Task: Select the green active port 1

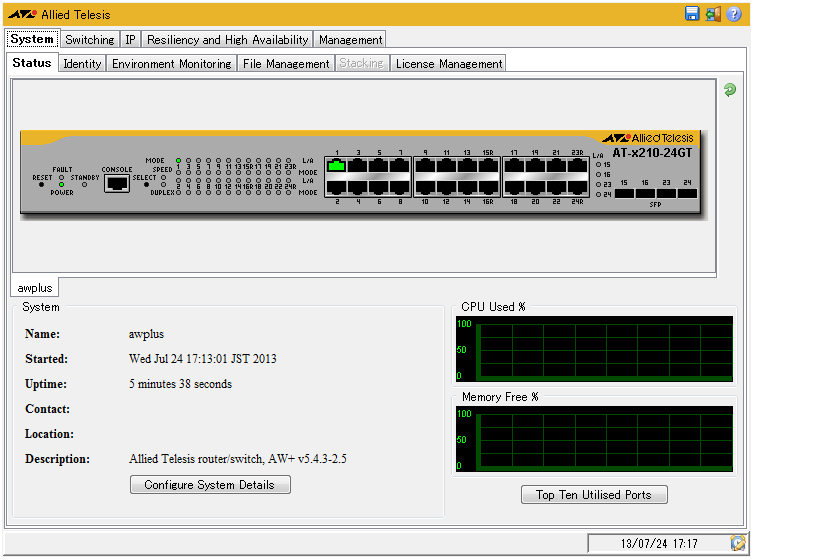Action: 336,166
